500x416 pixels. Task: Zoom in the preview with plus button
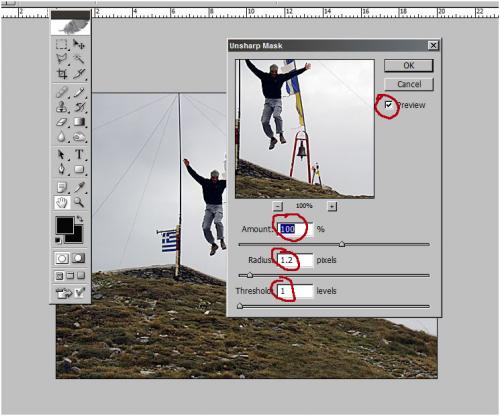pos(332,206)
